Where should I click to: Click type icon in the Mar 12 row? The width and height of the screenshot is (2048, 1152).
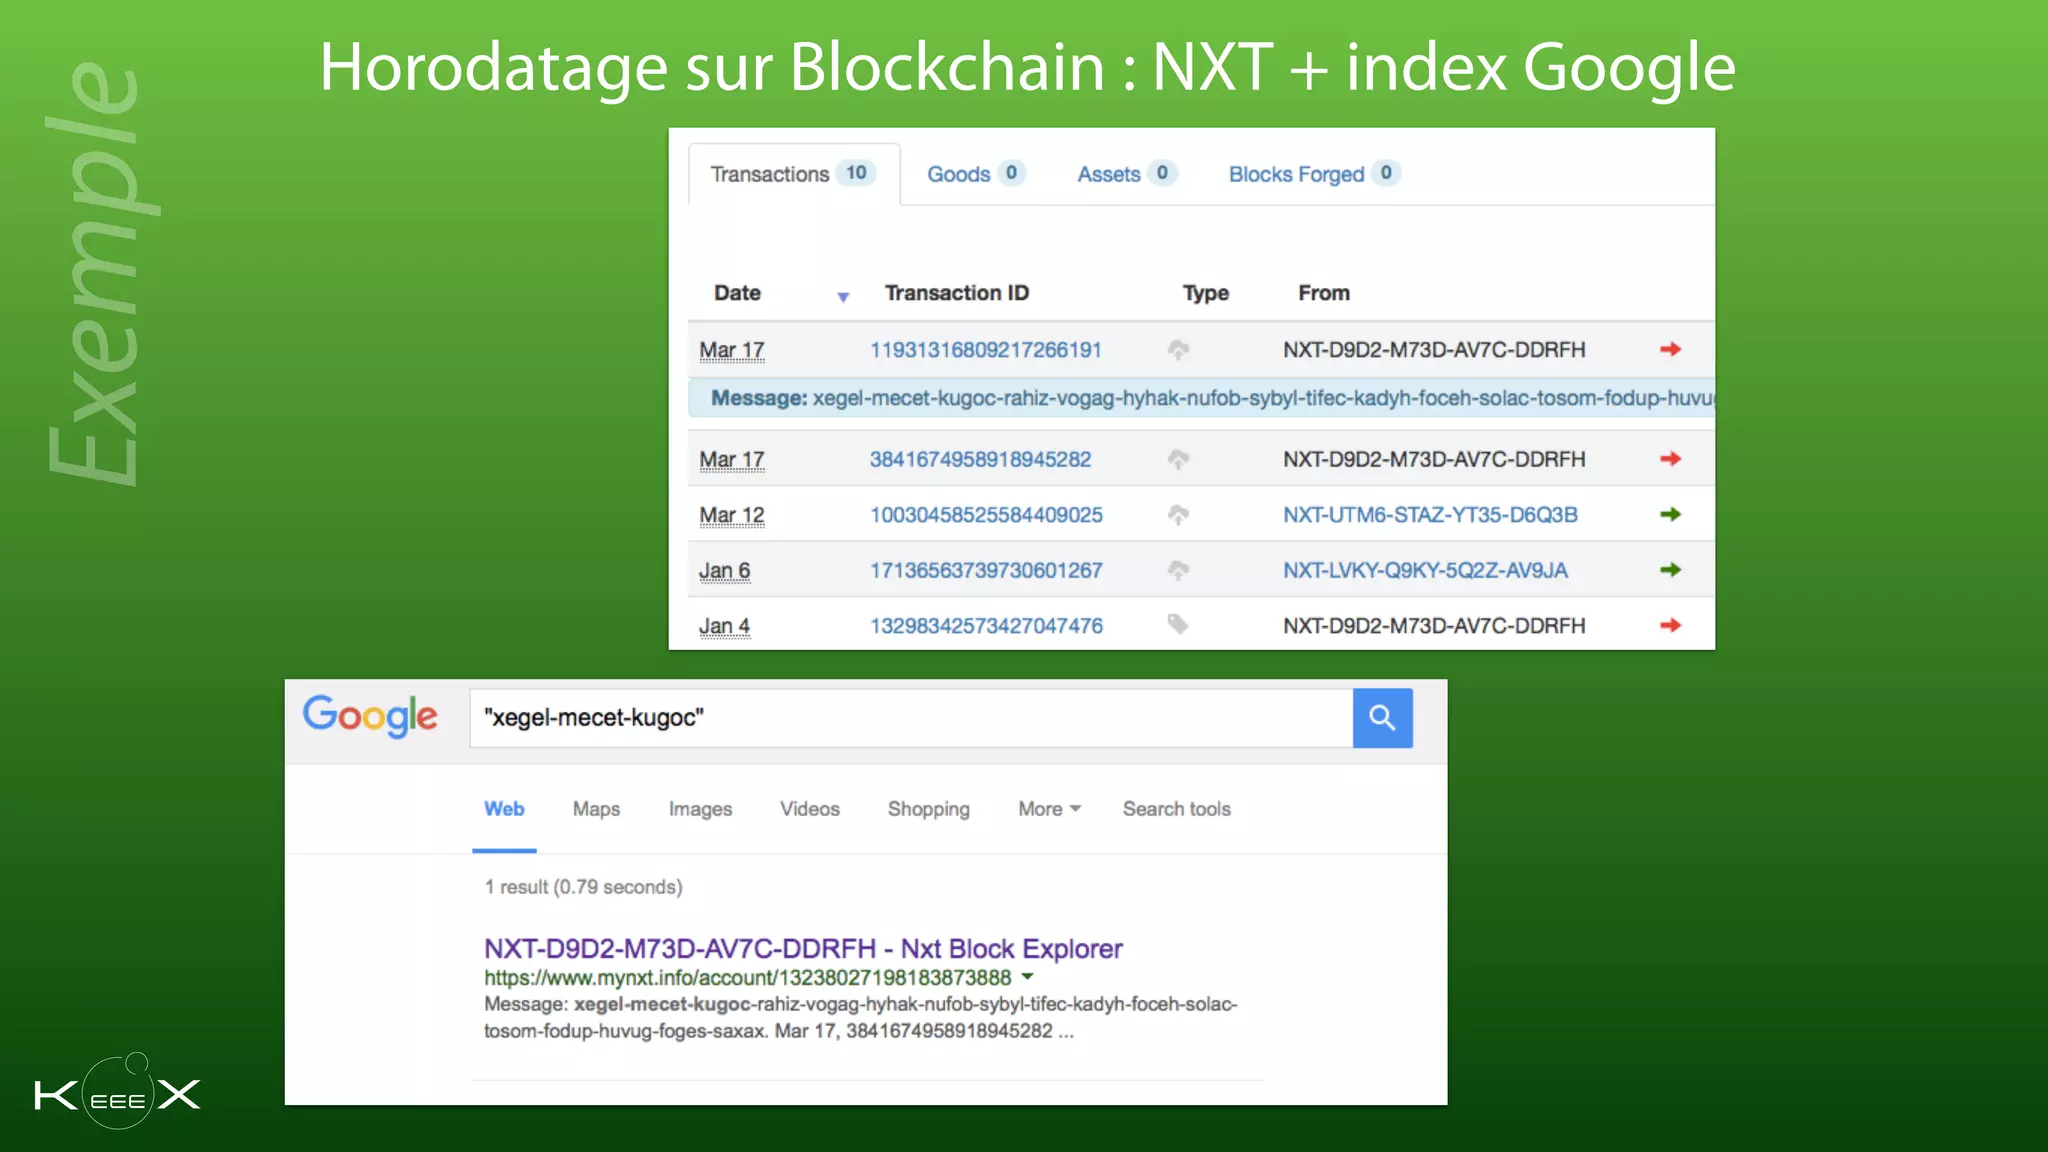(x=1178, y=515)
